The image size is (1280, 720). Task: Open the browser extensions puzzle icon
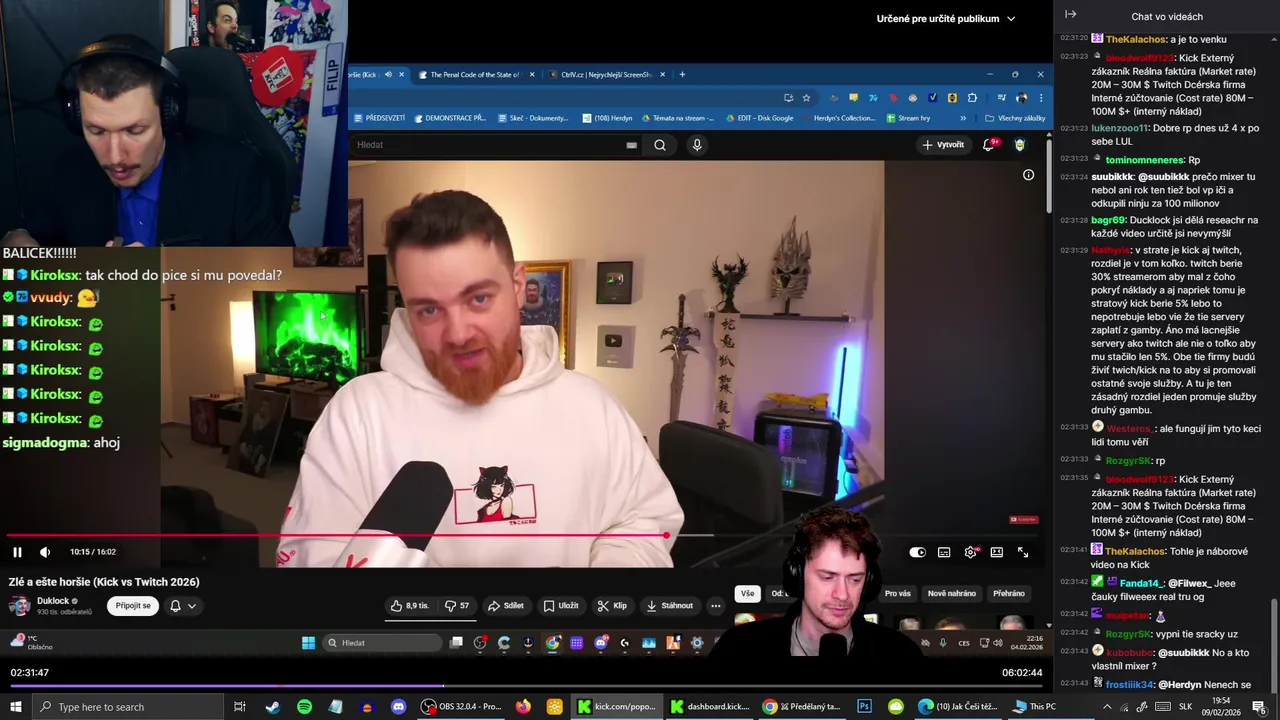coord(972,98)
